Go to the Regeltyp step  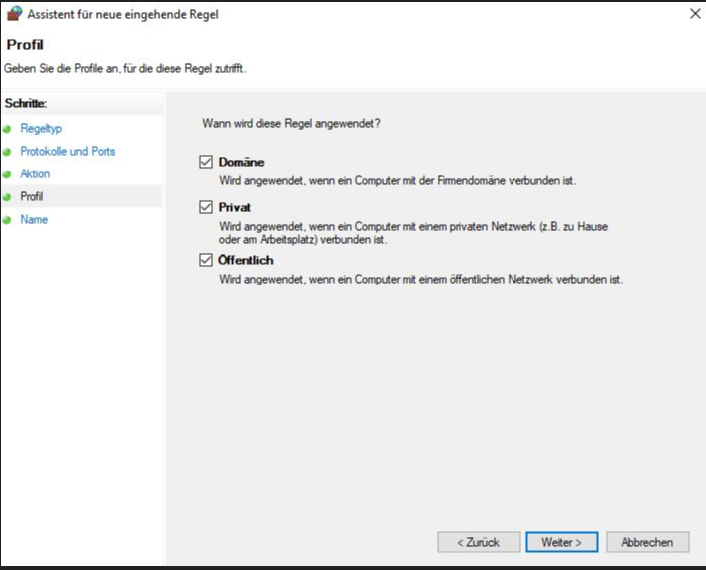(41, 129)
